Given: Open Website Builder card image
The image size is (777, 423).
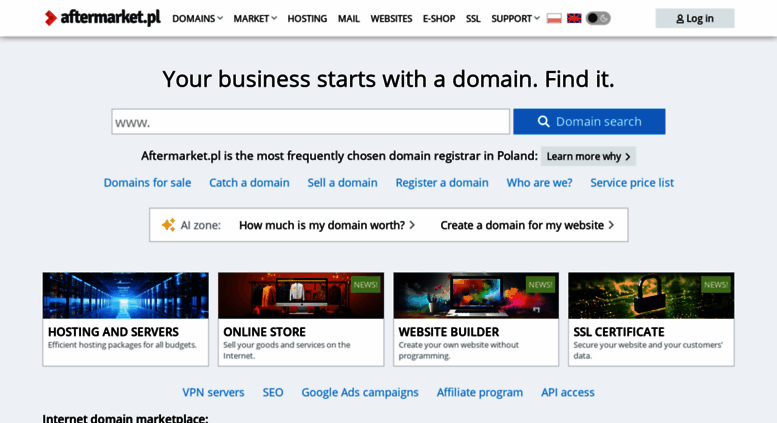Looking at the screenshot, I should tap(476, 295).
